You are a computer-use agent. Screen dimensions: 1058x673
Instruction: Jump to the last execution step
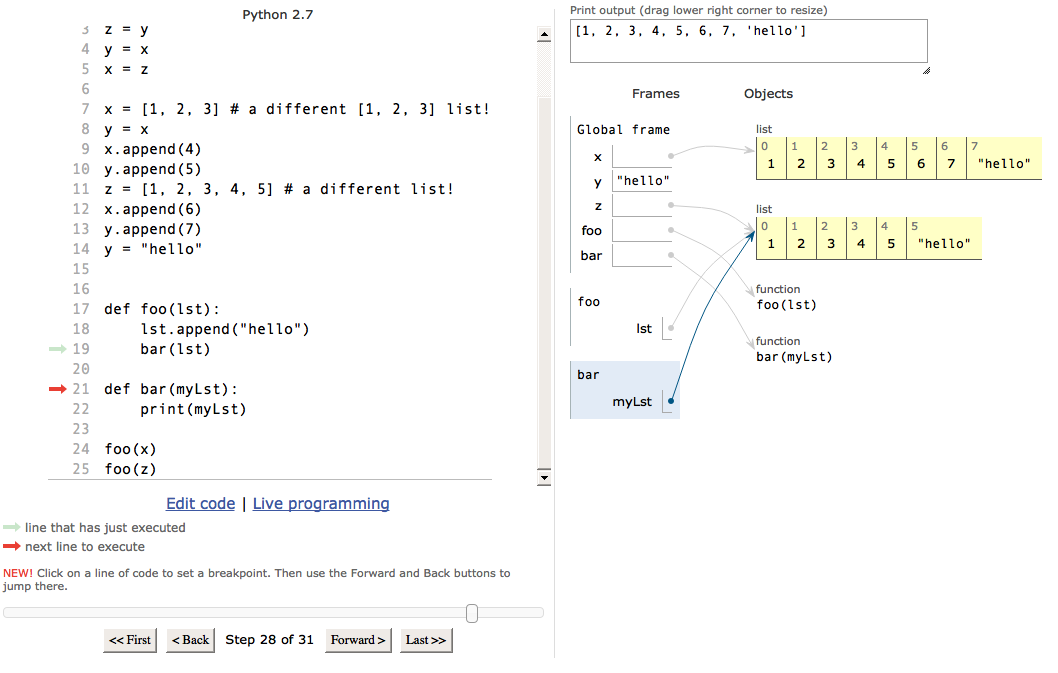[x=426, y=640]
